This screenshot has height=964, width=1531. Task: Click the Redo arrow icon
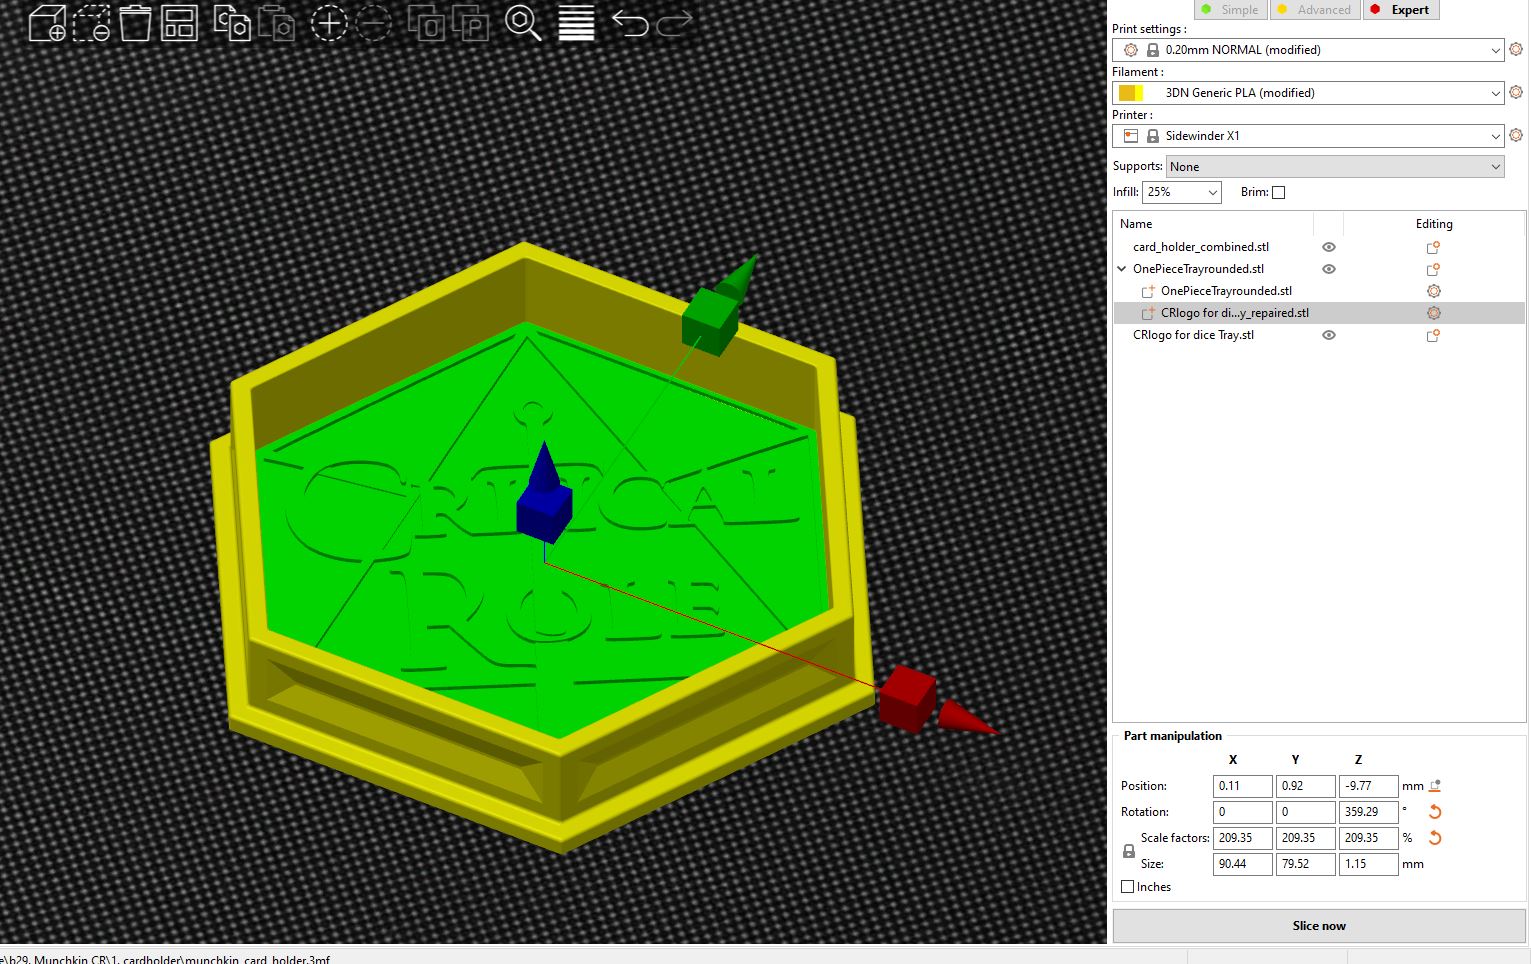(674, 23)
